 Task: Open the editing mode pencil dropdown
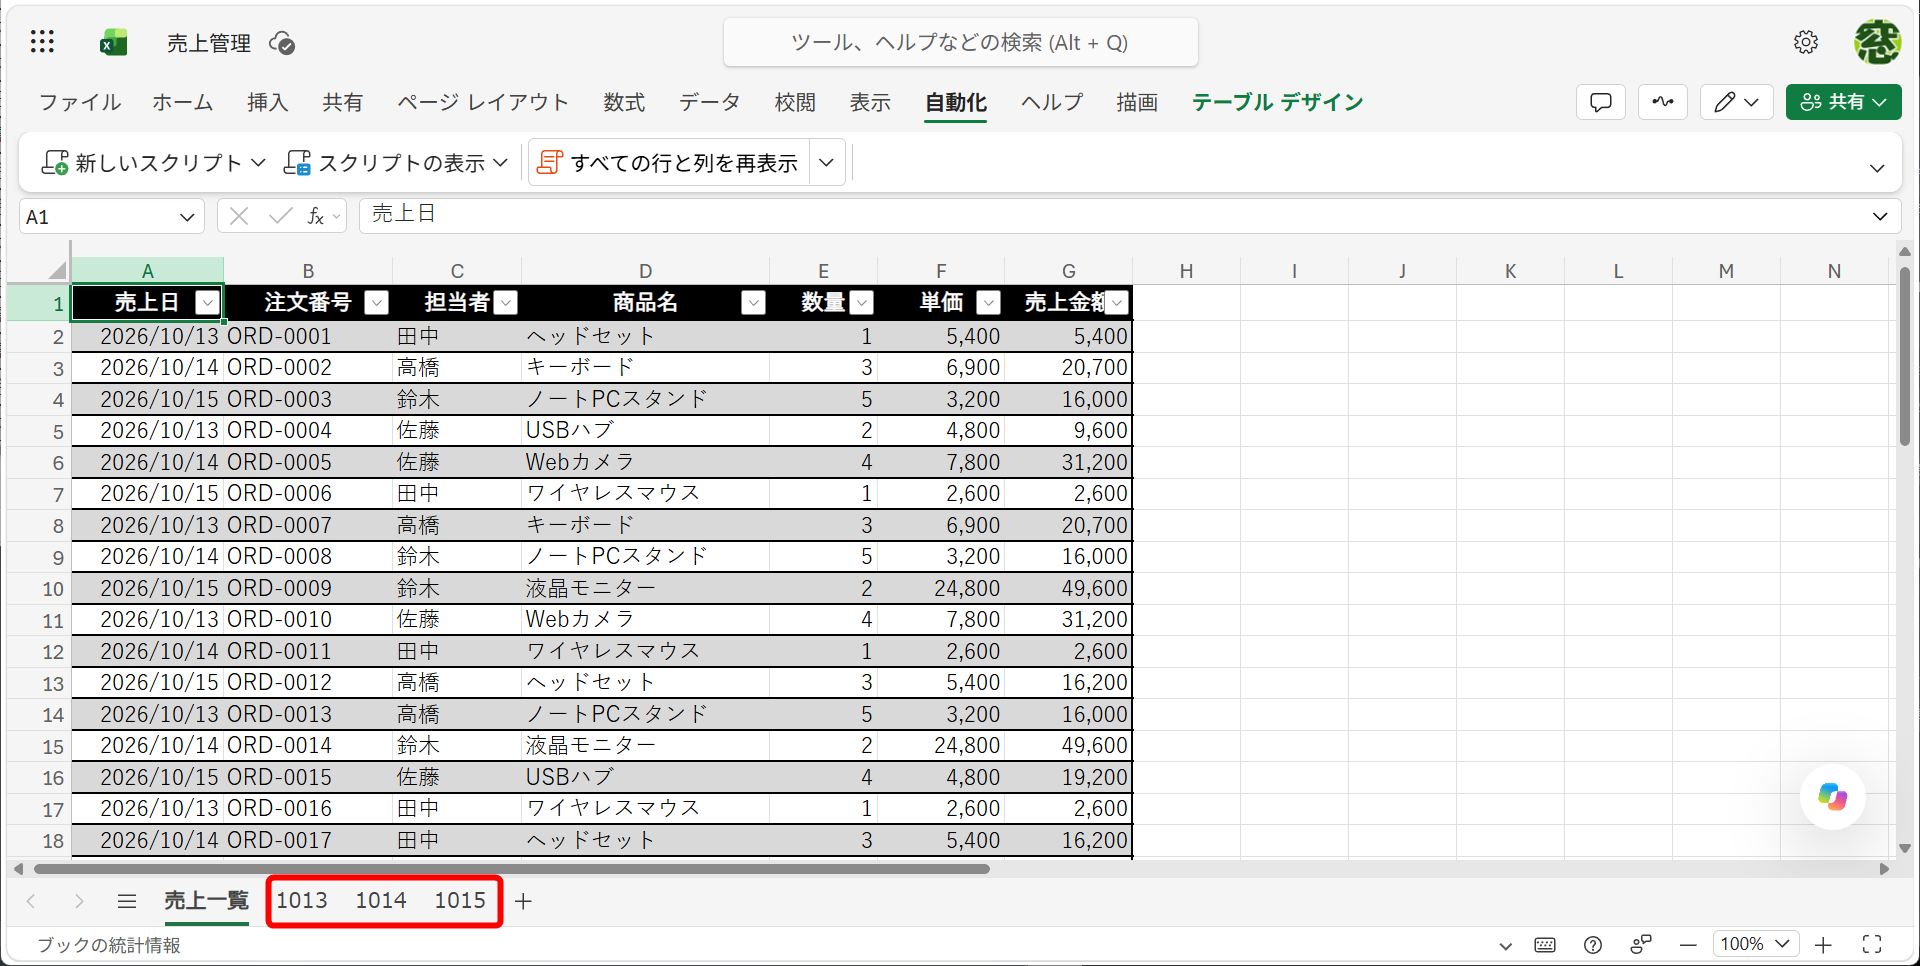pos(1736,102)
